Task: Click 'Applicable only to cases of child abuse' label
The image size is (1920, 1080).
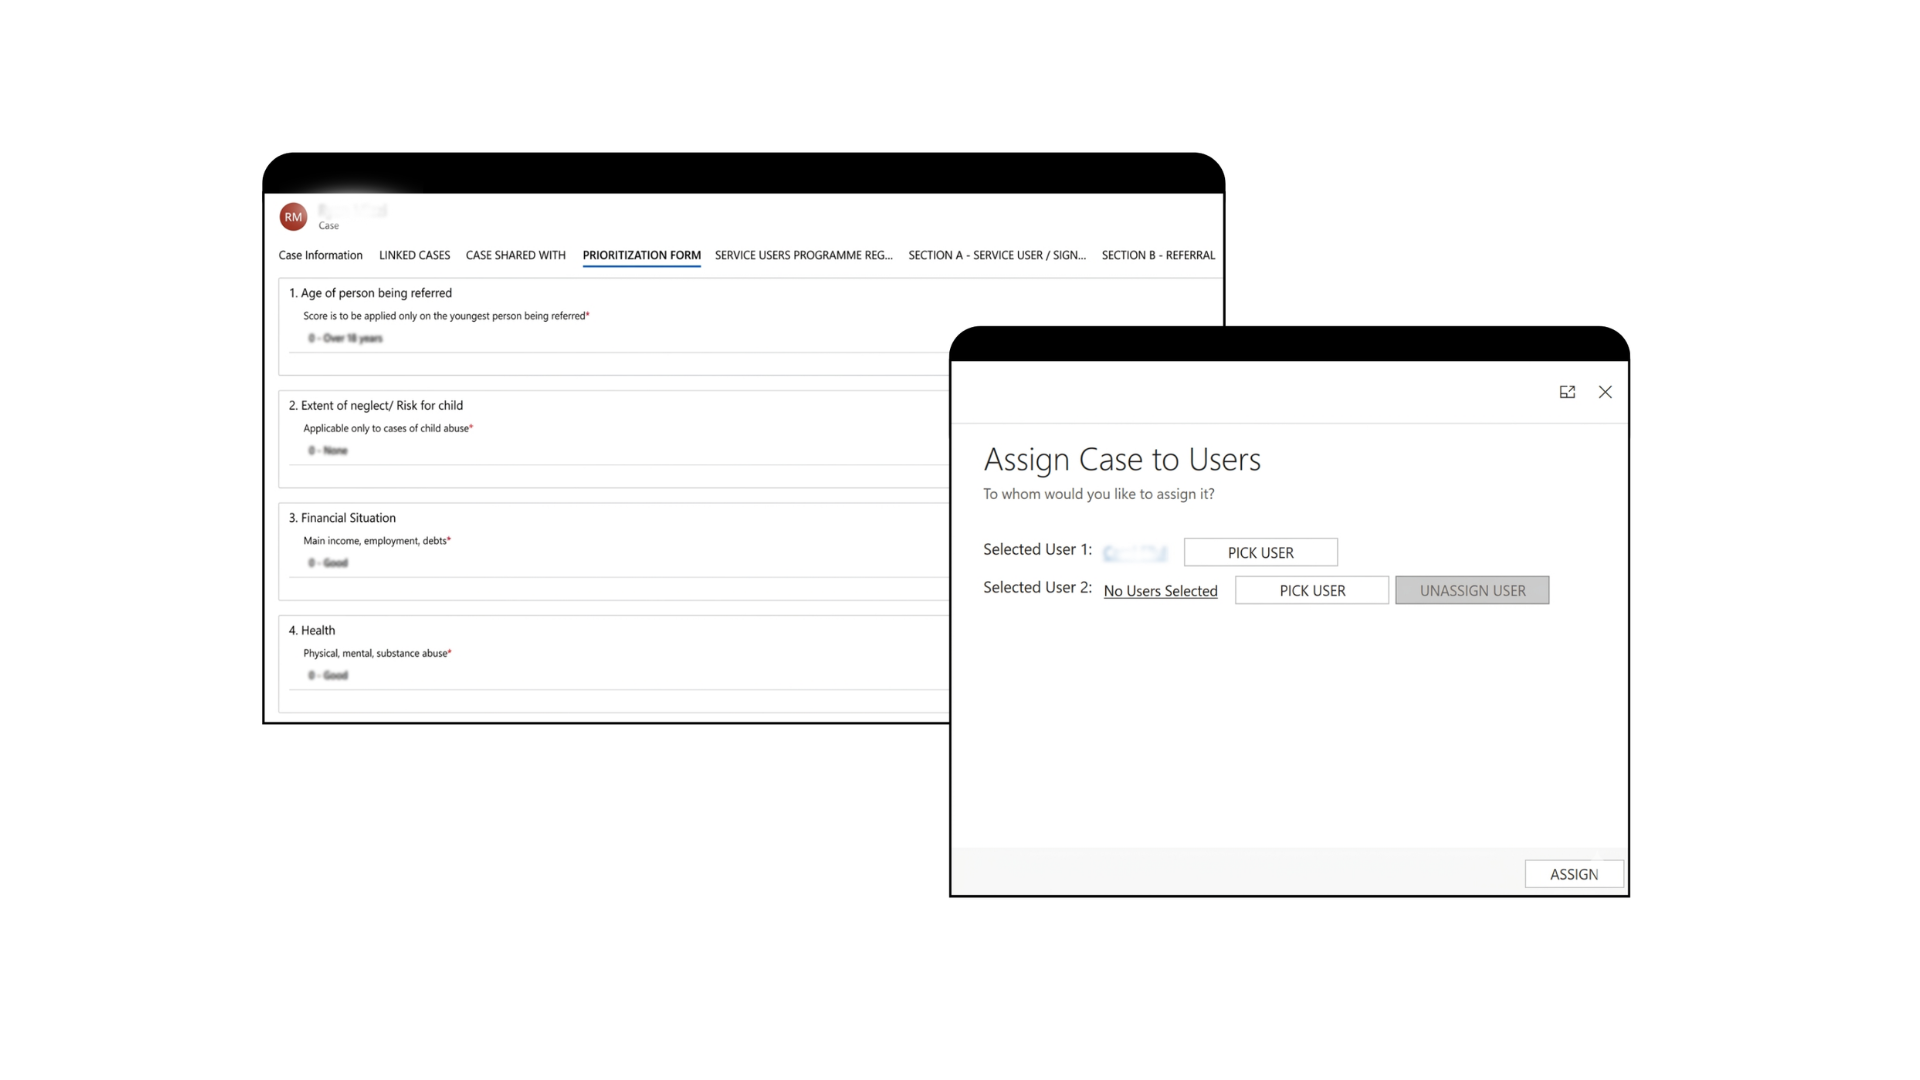Action: tap(387, 428)
